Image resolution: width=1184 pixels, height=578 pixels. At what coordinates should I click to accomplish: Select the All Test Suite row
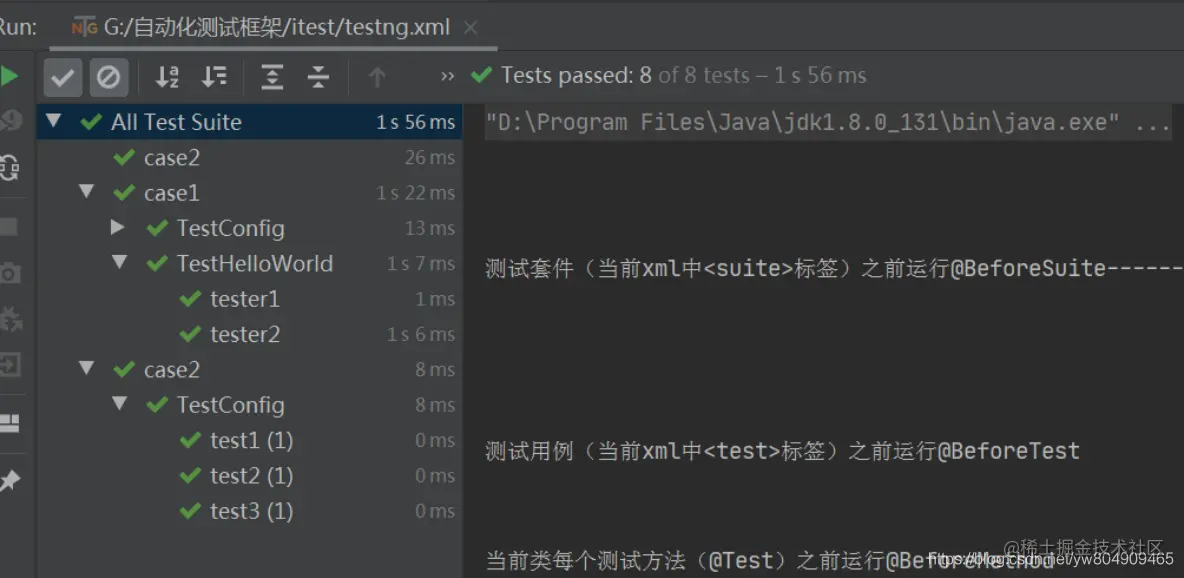tap(250, 122)
